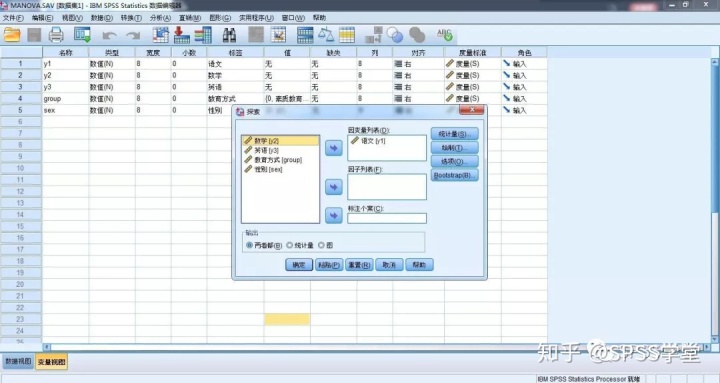Click the recall recent dialogs icon
Screen dimensions: 720x383
83,35
